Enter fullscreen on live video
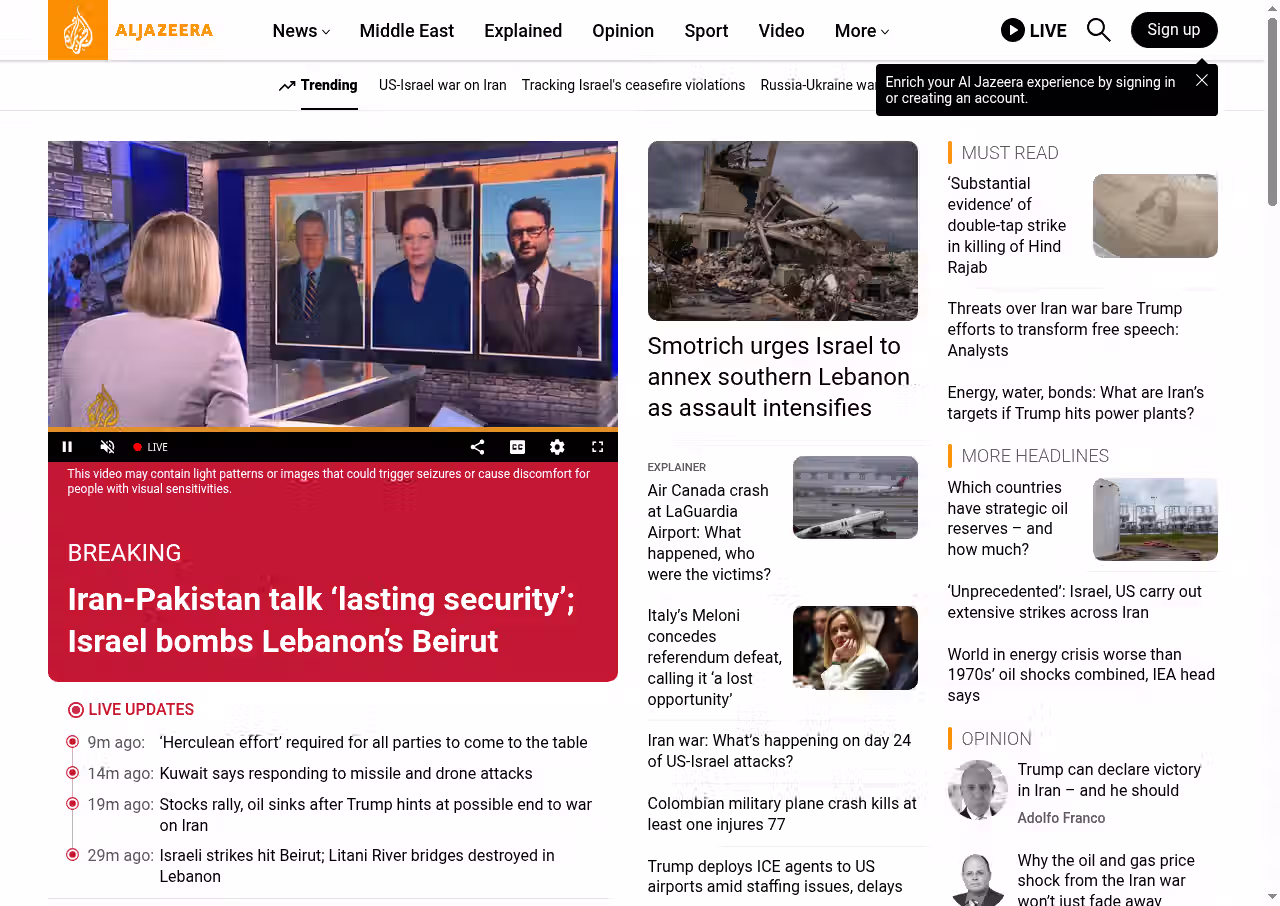 click(x=597, y=447)
